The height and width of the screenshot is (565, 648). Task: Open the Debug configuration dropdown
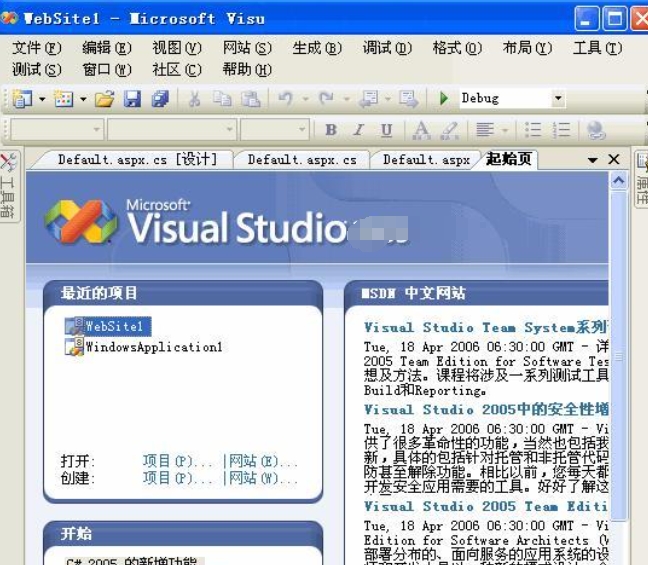[558, 98]
